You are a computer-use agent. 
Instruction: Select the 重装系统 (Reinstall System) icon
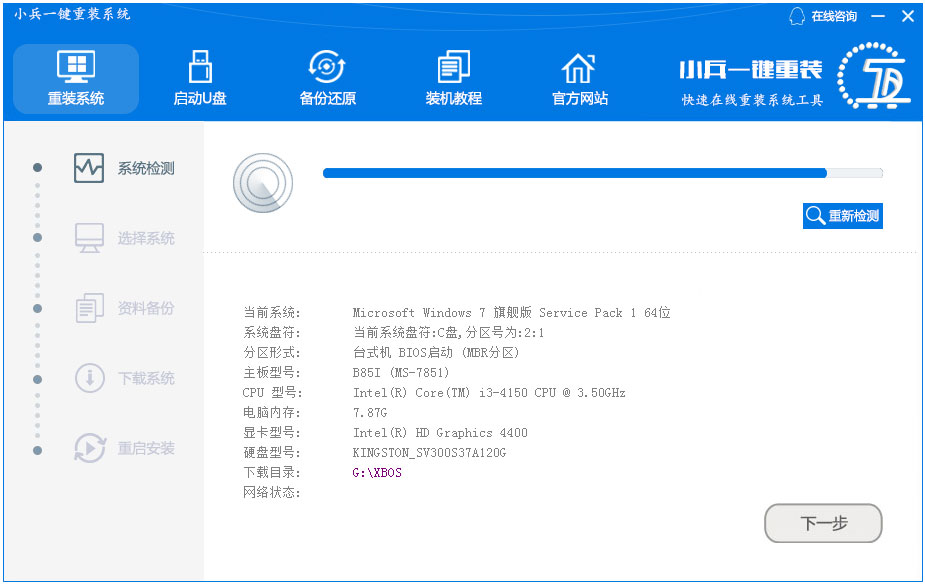click(75, 76)
